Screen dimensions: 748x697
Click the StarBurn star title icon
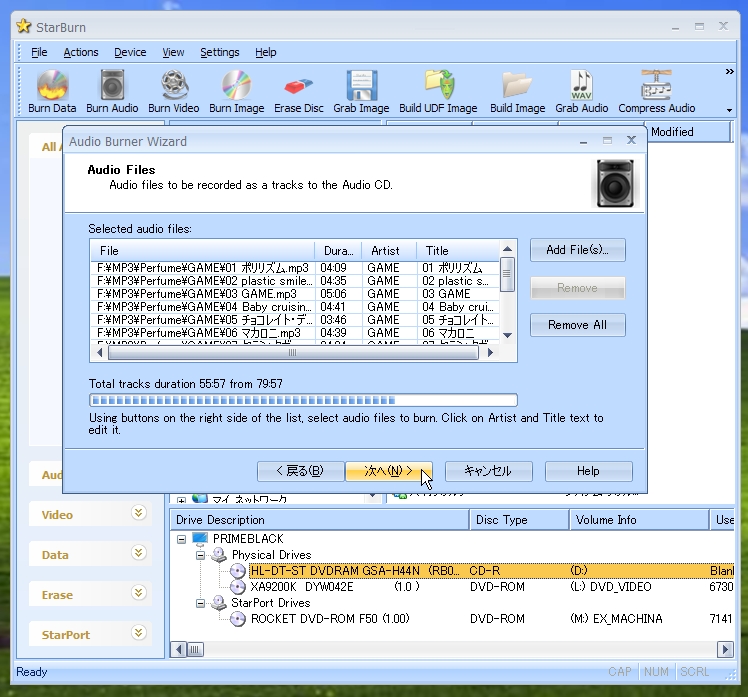(23, 26)
